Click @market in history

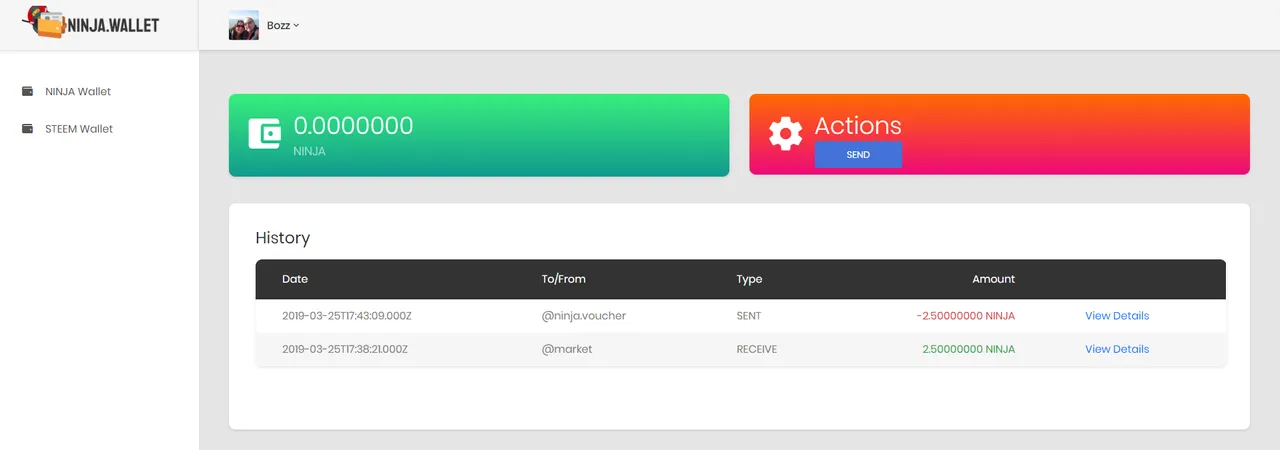(567, 349)
